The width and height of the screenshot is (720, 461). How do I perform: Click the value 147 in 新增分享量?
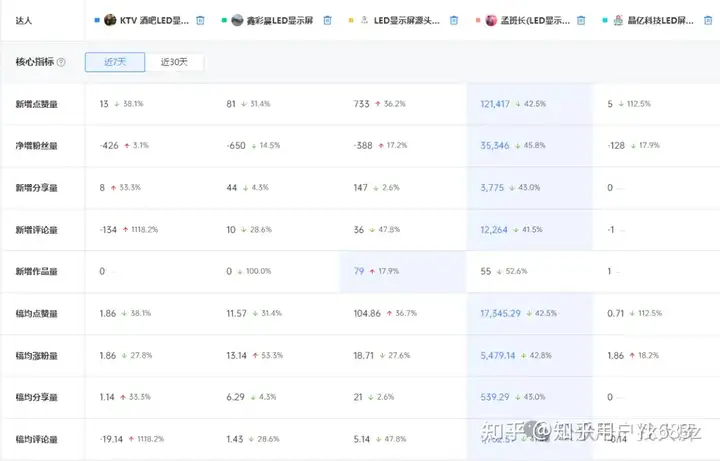pos(360,188)
